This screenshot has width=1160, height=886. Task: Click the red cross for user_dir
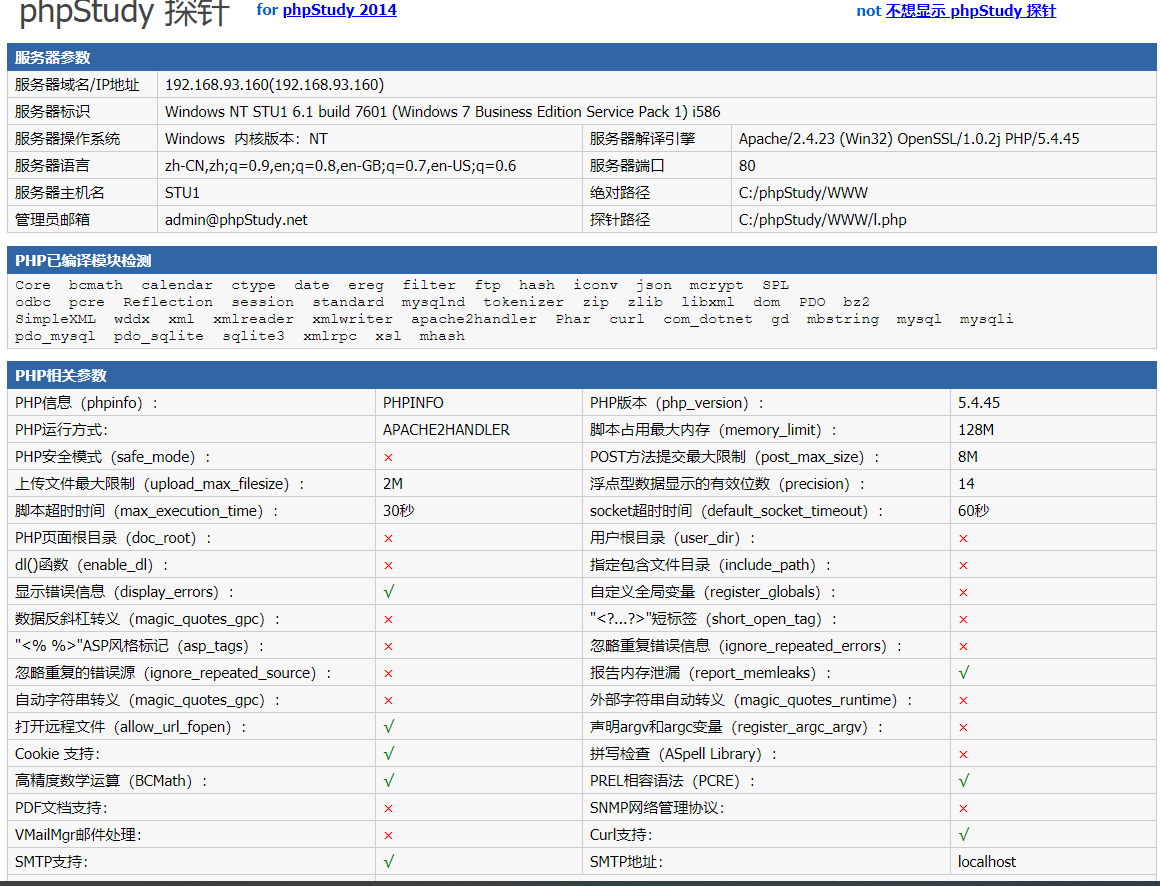[x=963, y=538]
